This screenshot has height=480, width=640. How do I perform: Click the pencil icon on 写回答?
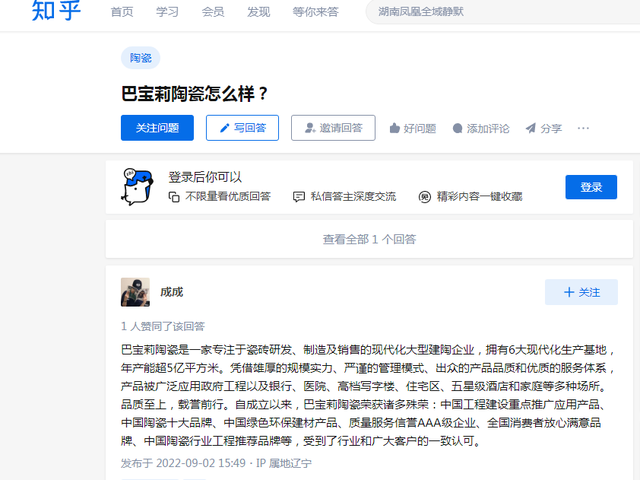(x=224, y=128)
